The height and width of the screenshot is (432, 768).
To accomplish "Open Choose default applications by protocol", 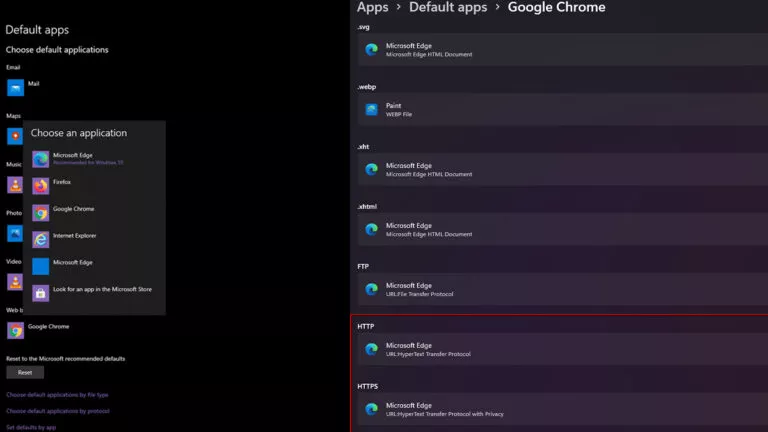I will point(58,411).
